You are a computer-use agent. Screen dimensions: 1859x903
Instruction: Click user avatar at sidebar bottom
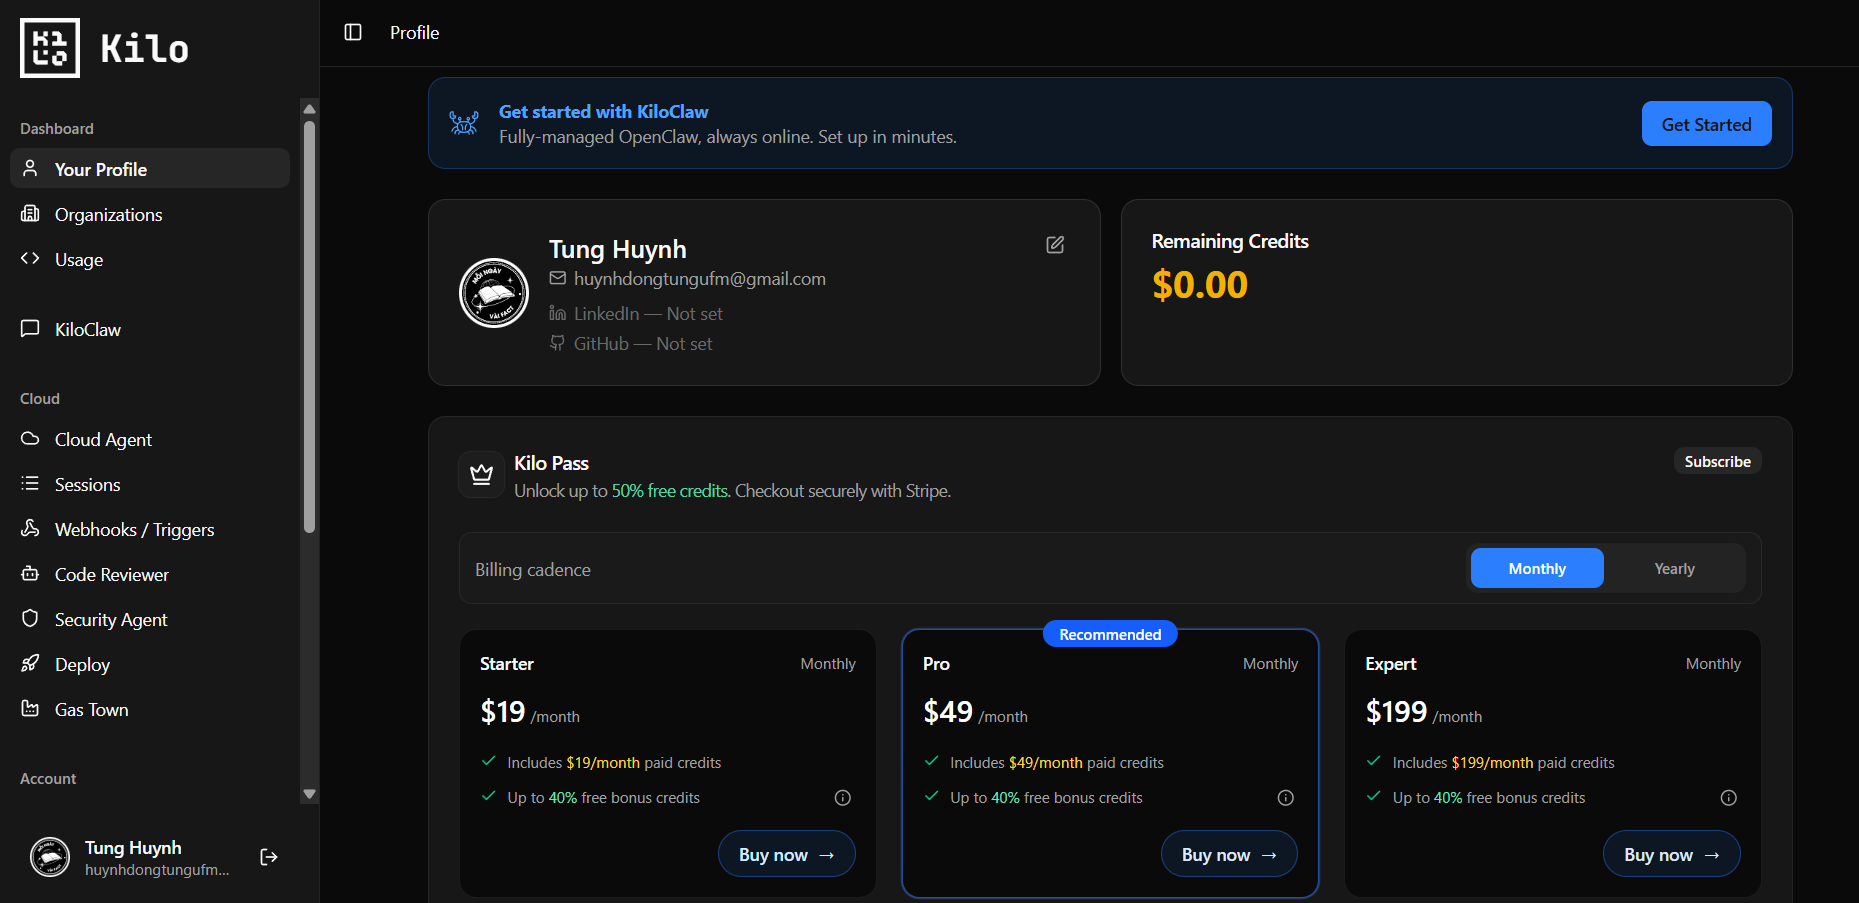click(50, 857)
